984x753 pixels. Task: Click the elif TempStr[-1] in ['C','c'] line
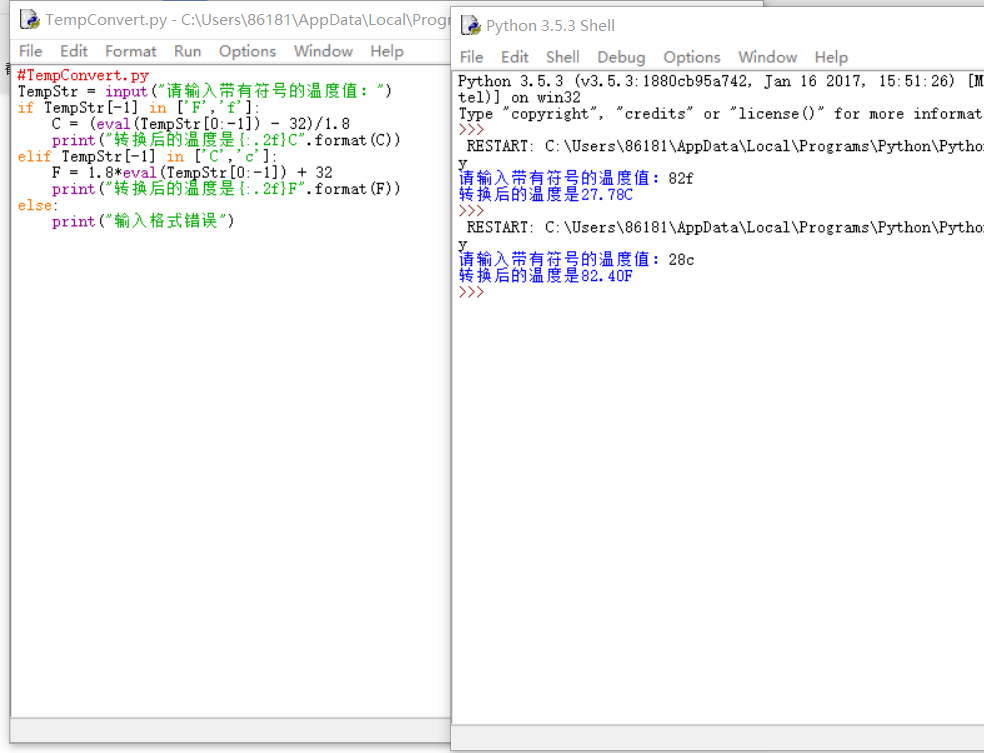[147, 156]
